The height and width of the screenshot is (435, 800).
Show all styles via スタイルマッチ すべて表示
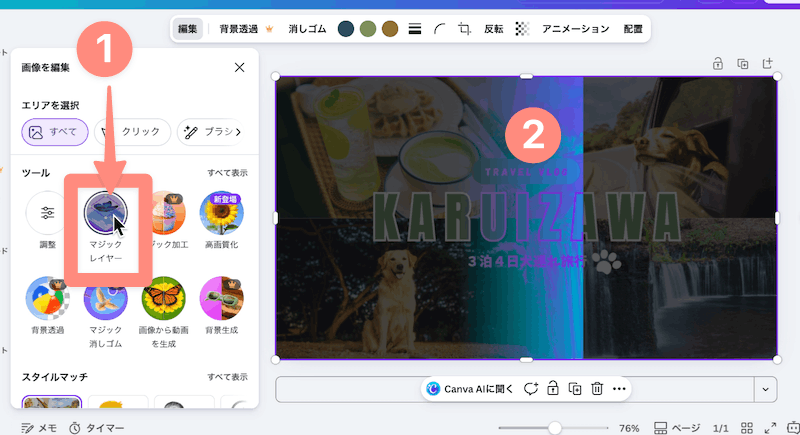[227, 377]
